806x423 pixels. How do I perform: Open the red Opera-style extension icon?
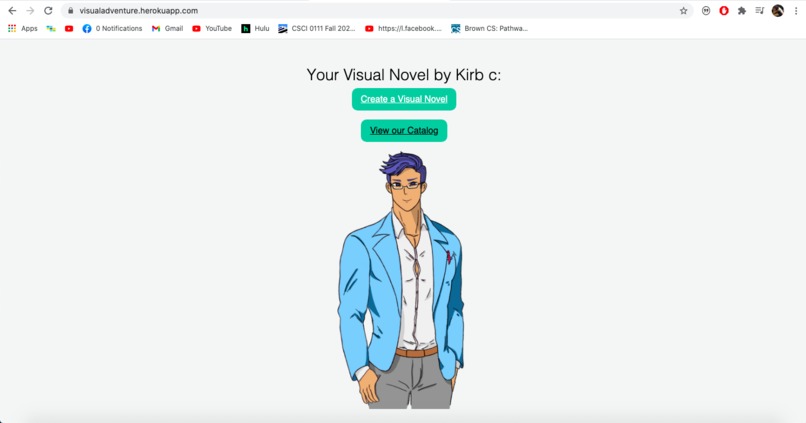(x=724, y=11)
